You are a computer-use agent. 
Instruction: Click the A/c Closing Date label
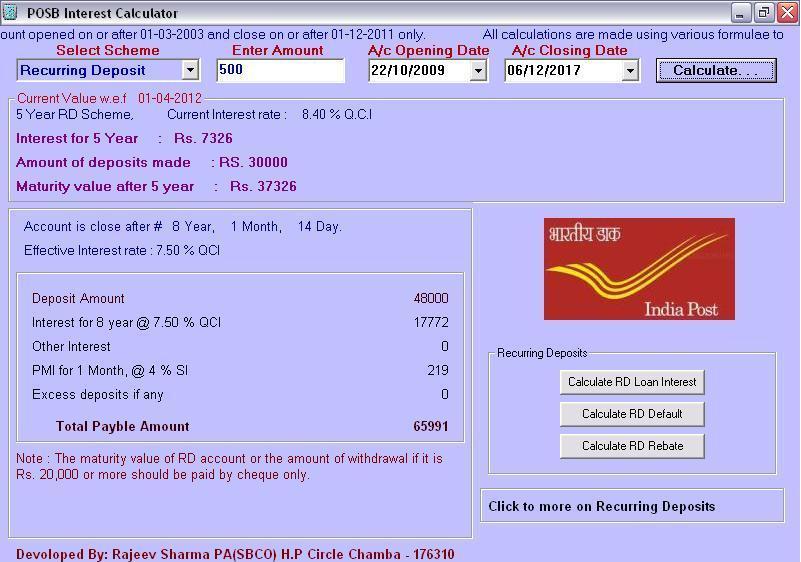[570, 50]
